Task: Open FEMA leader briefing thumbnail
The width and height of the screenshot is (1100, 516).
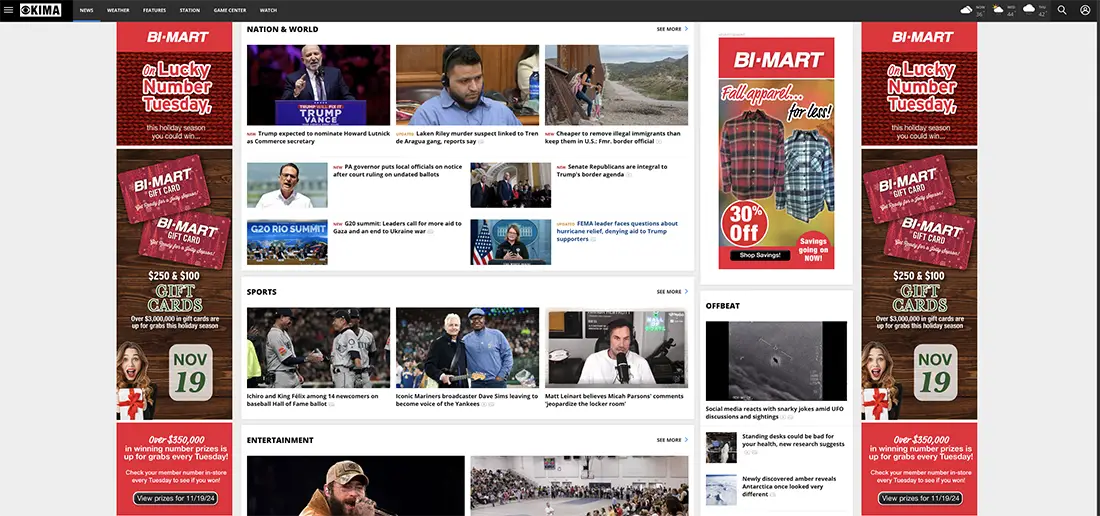Action: click(511, 242)
